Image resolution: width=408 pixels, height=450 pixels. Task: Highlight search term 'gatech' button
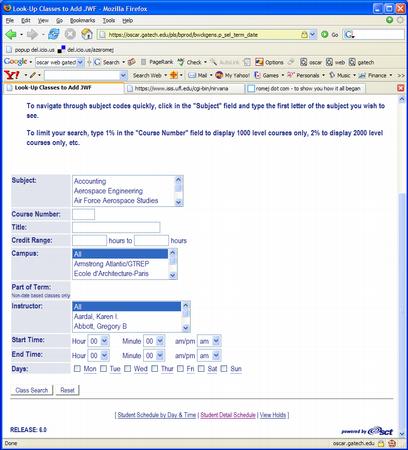(362, 62)
